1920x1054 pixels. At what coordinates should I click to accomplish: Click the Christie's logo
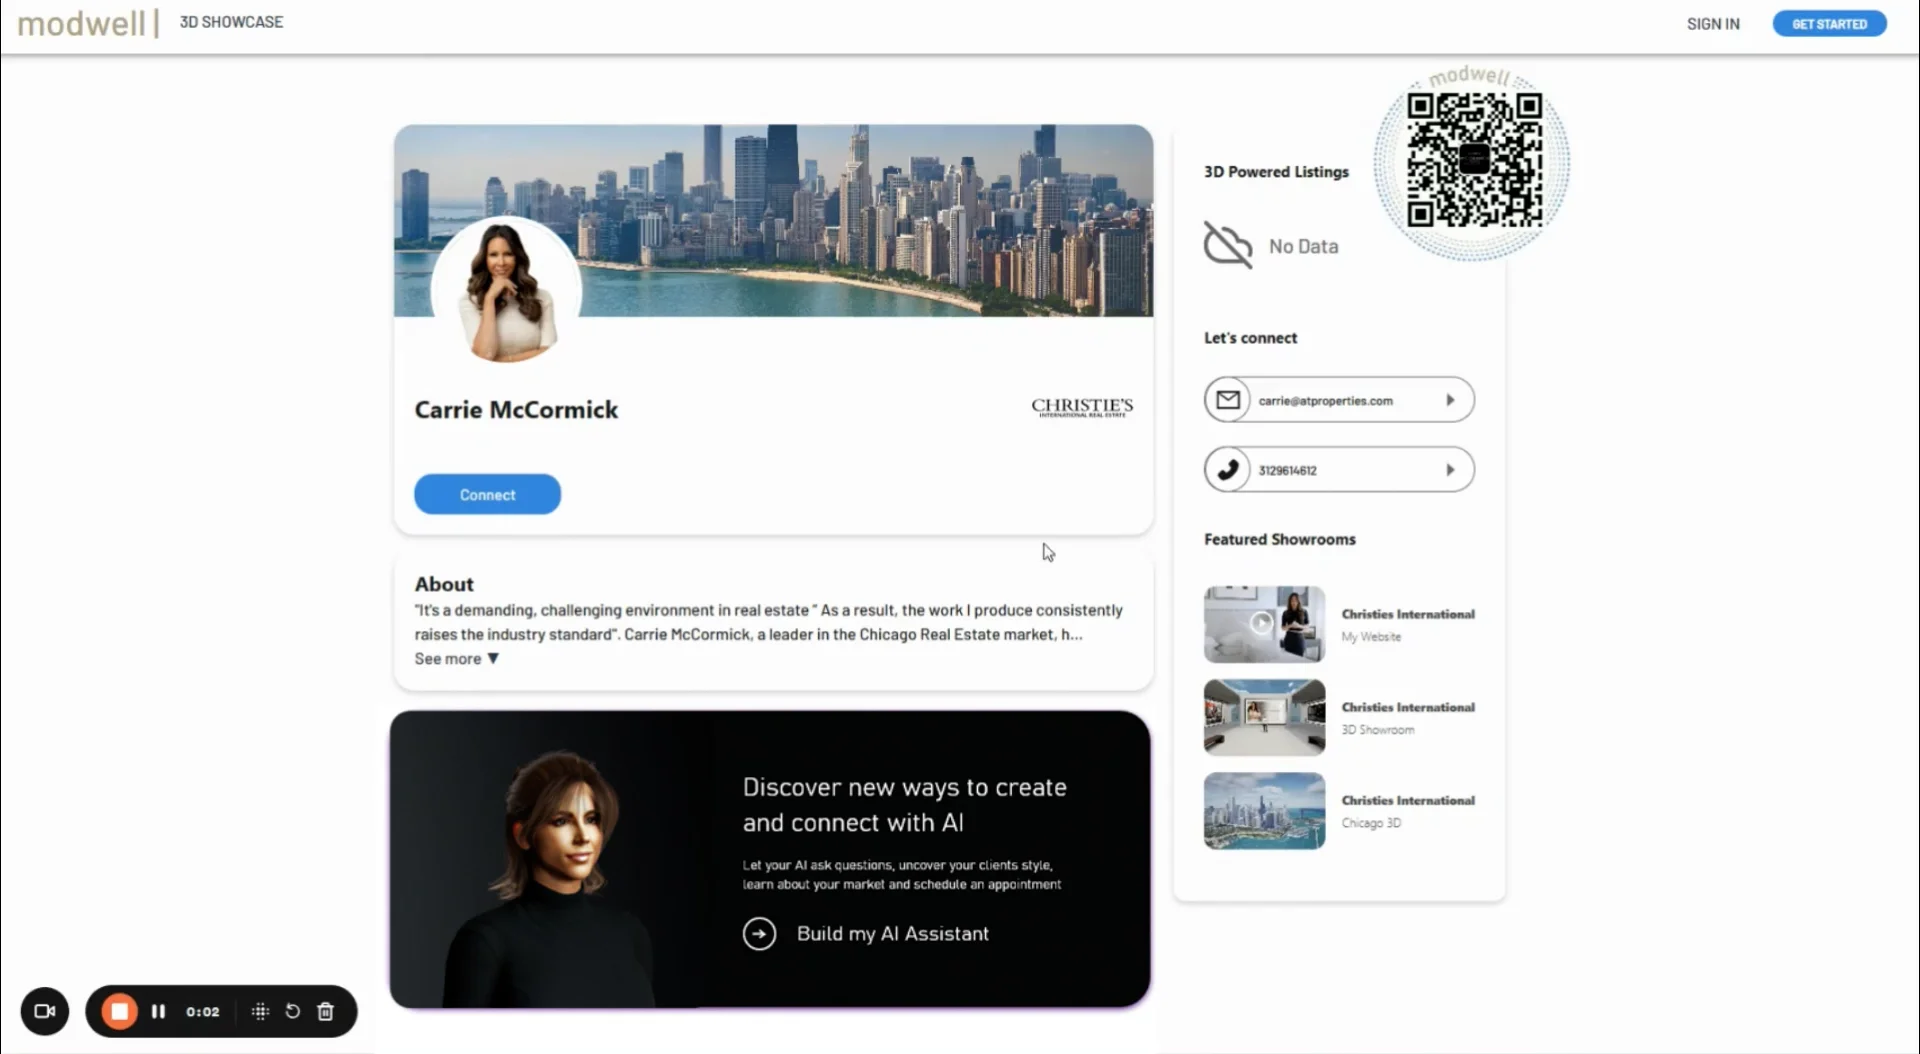click(x=1082, y=407)
